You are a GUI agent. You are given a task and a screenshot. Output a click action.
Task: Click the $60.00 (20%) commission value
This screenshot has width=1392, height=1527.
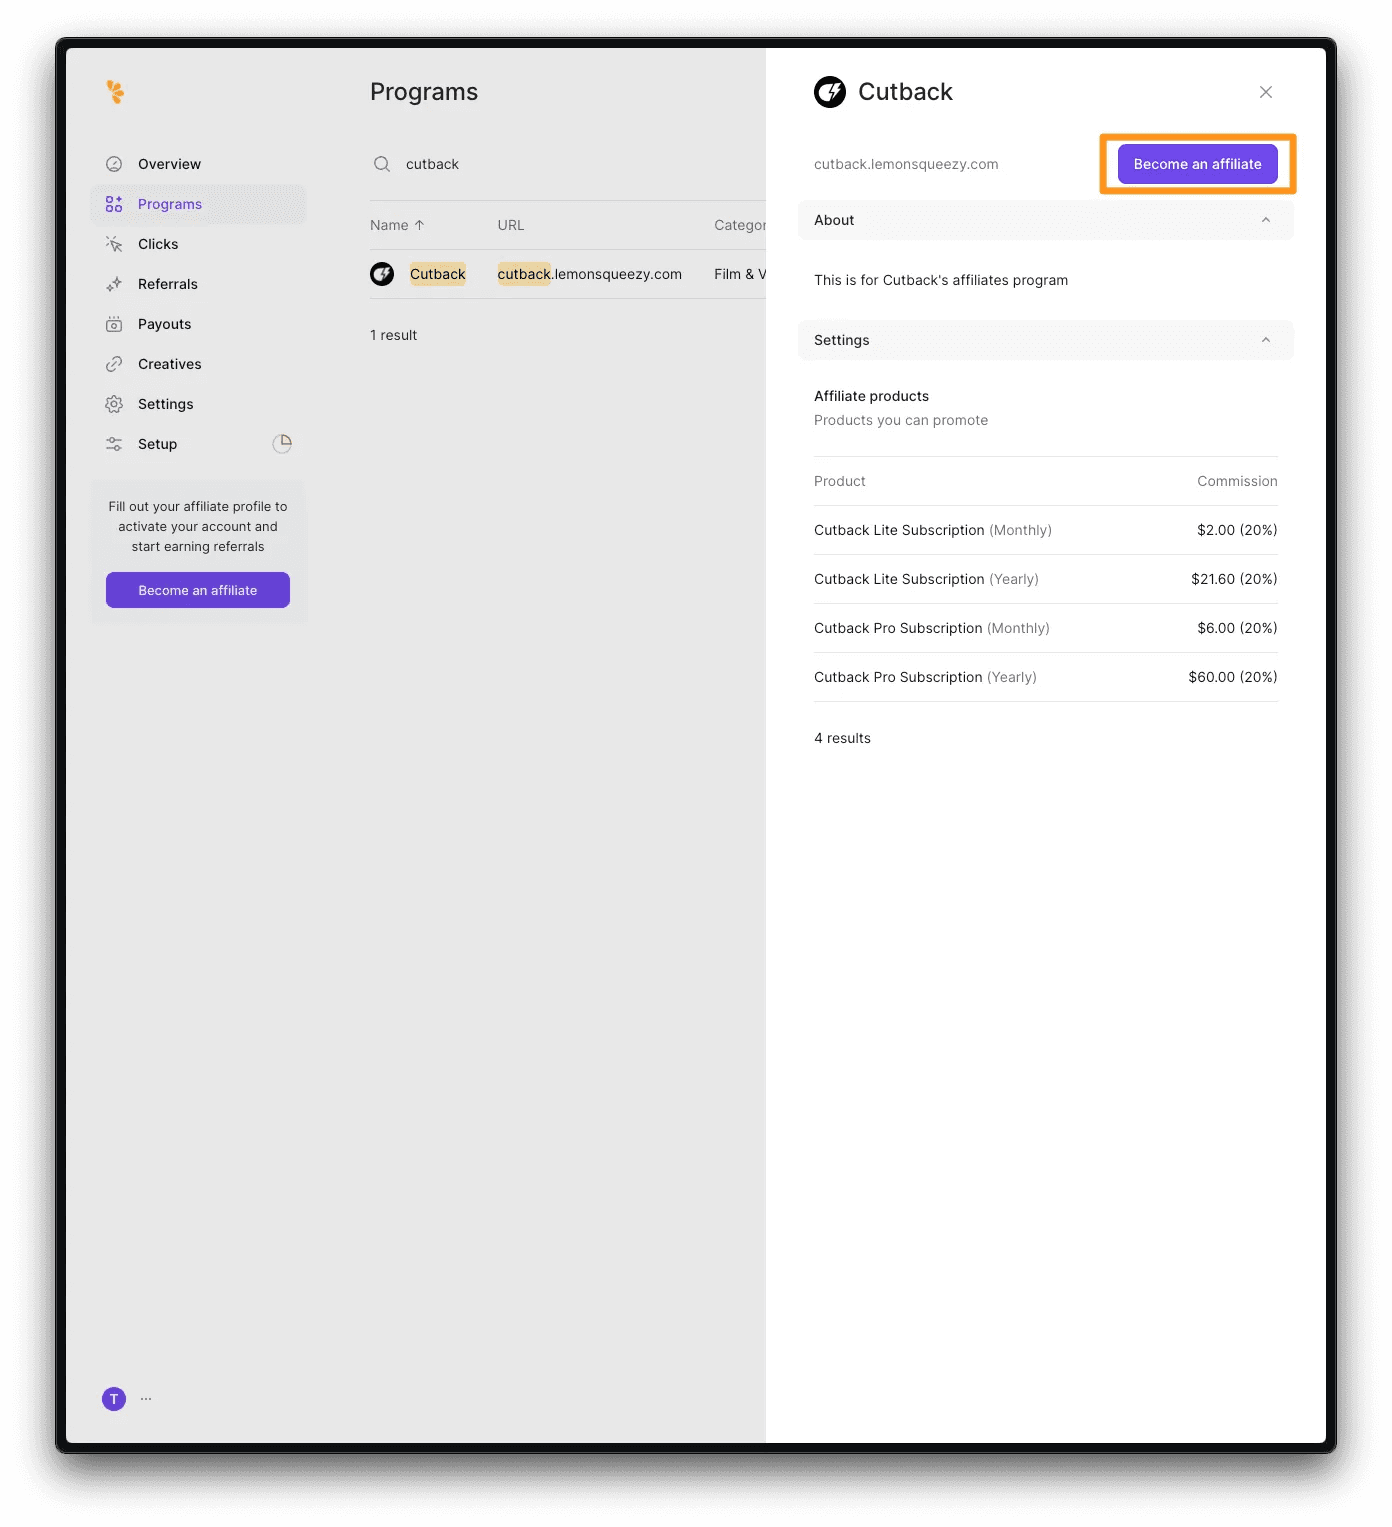click(1233, 677)
